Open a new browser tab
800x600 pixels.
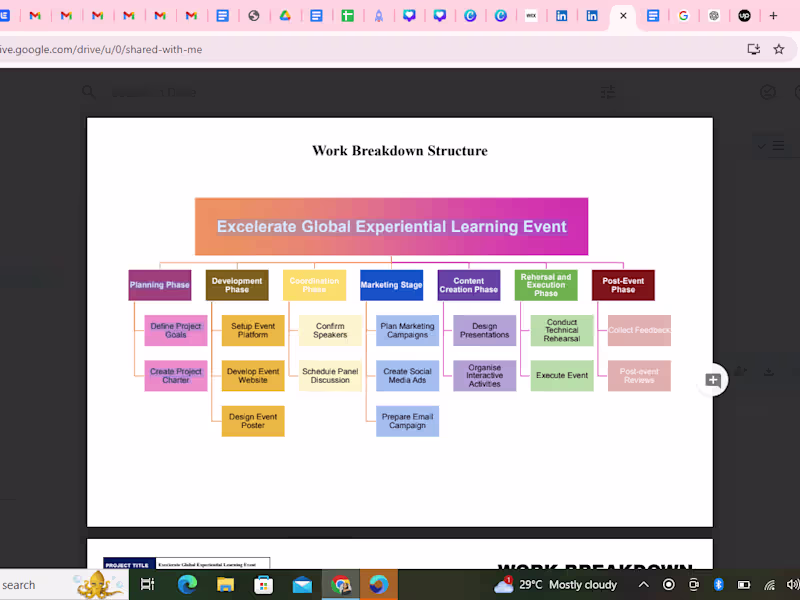(x=773, y=16)
